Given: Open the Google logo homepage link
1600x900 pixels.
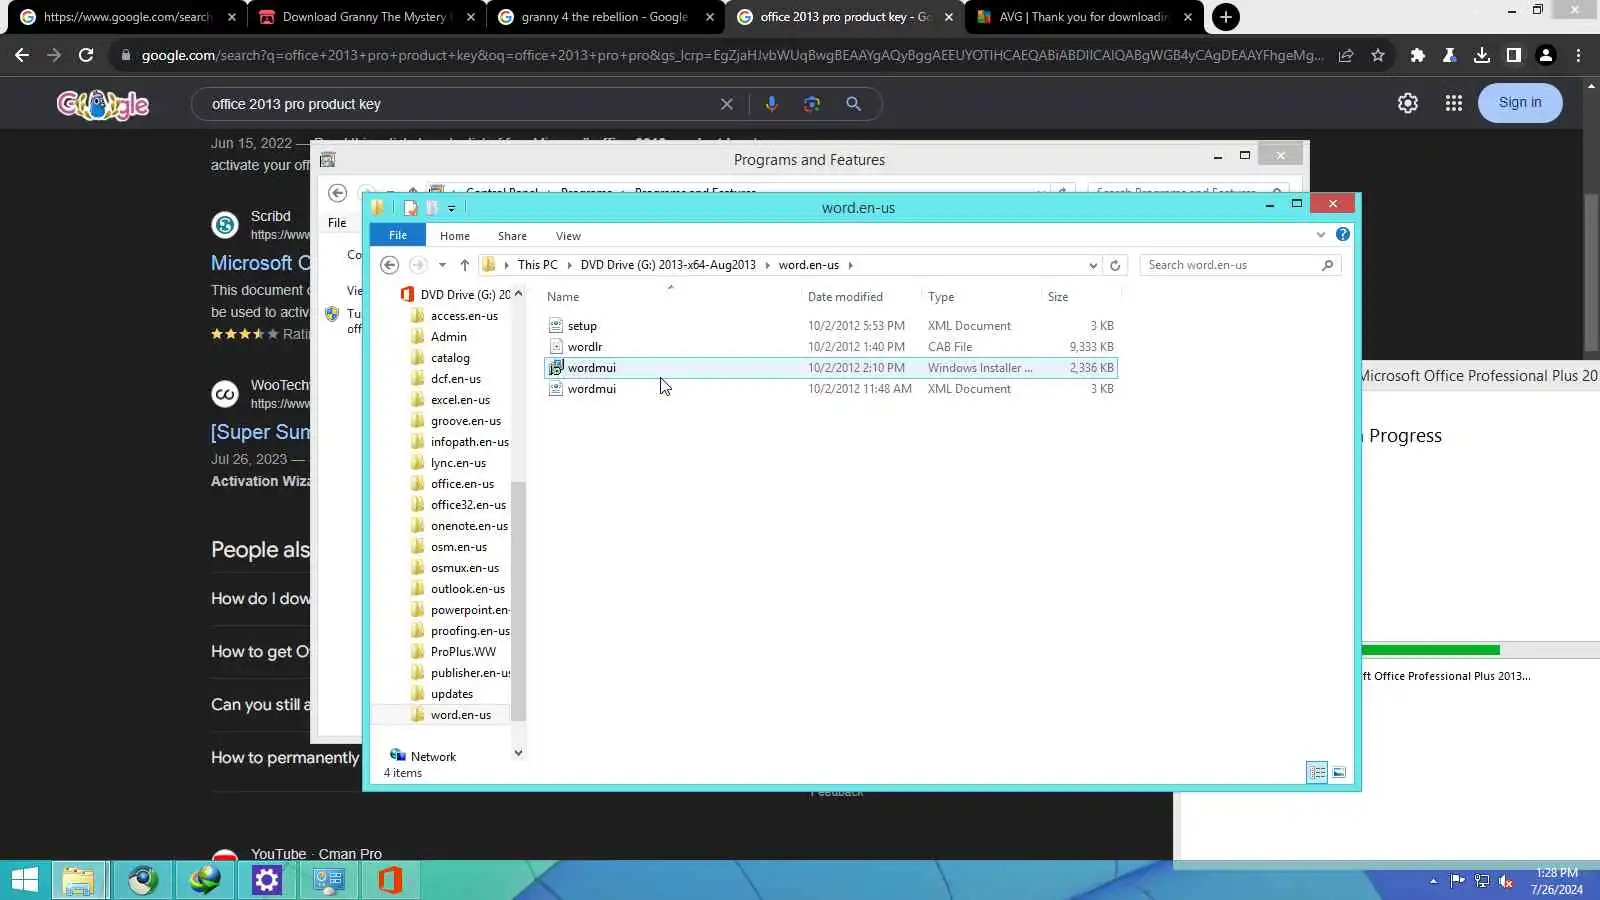Looking at the screenshot, I should [x=103, y=104].
